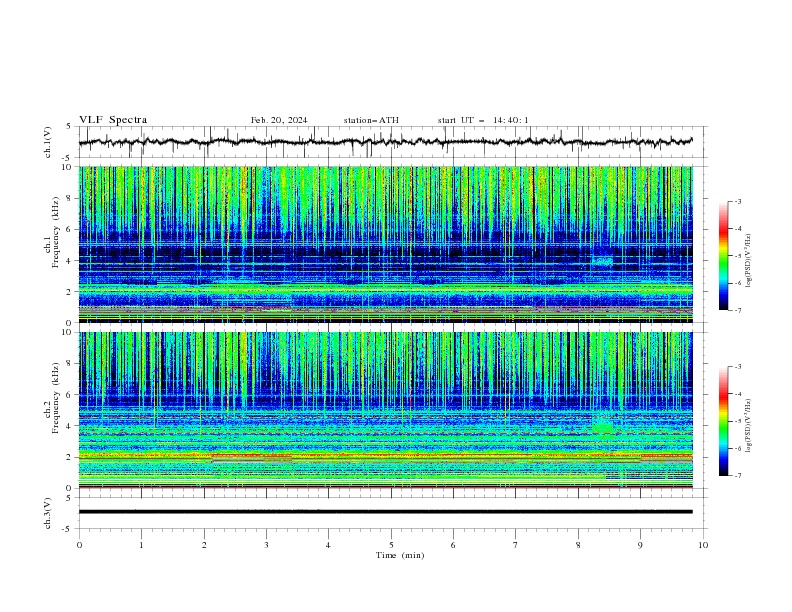The height and width of the screenshot is (612, 792).
Task: Click tick label '3' on the Time axis
Action: (x=266, y=545)
